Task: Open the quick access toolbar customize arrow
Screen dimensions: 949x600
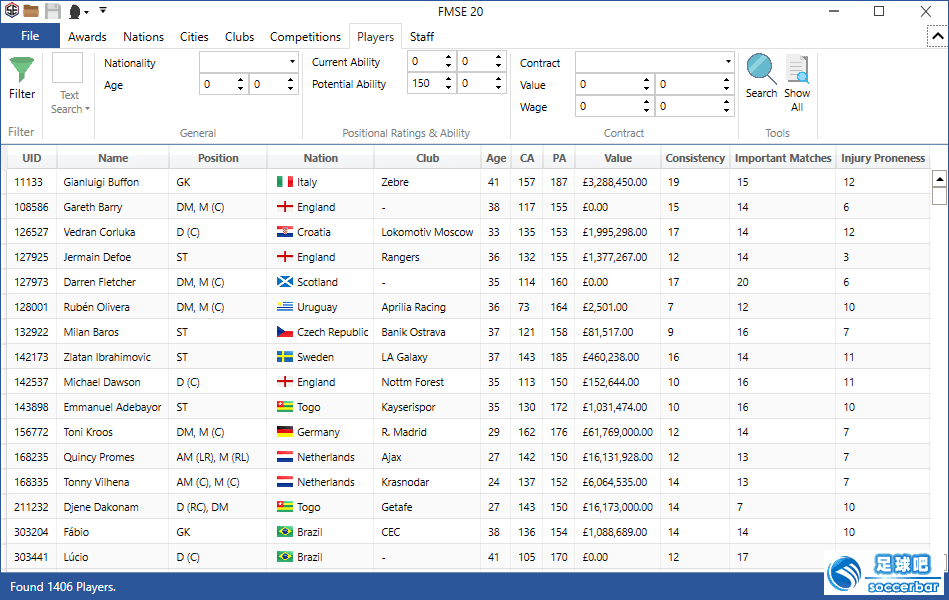Action: [x=103, y=11]
